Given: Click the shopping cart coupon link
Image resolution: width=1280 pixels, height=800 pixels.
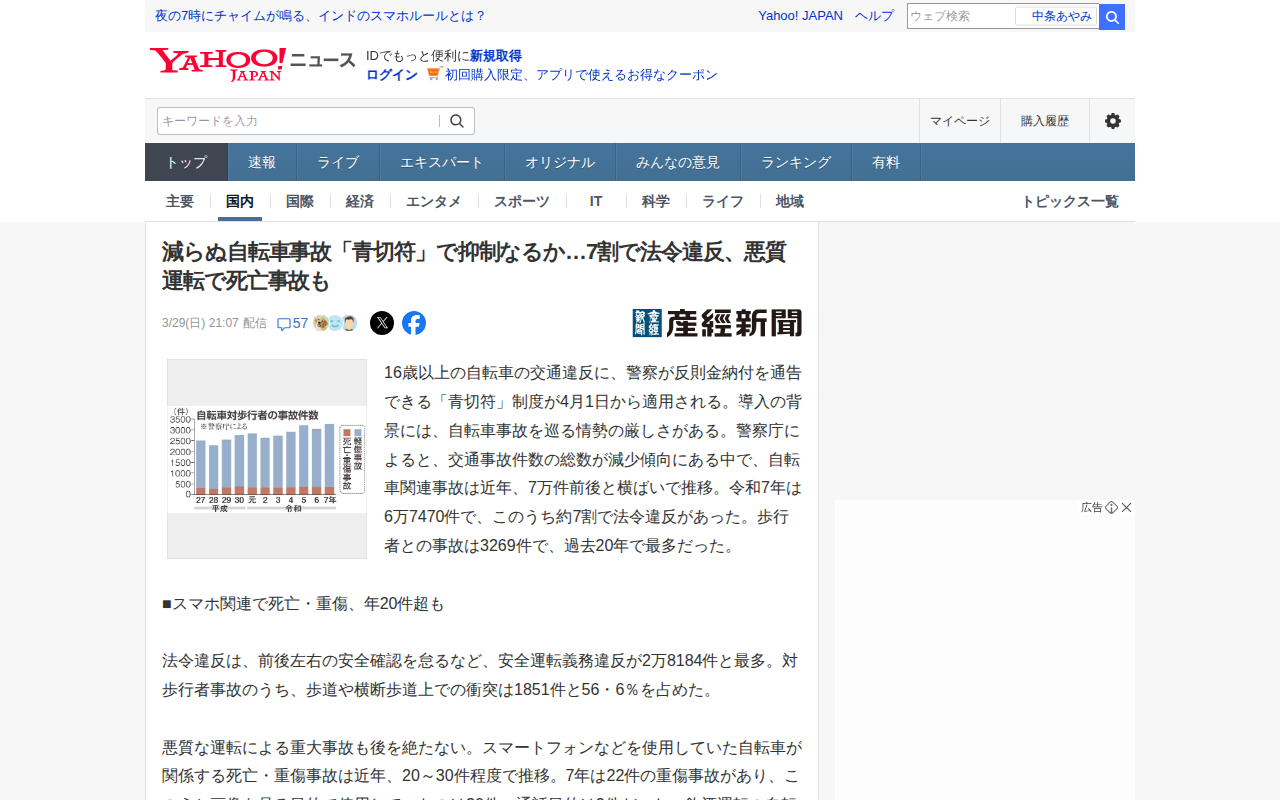Looking at the screenshot, I should [572, 75].
